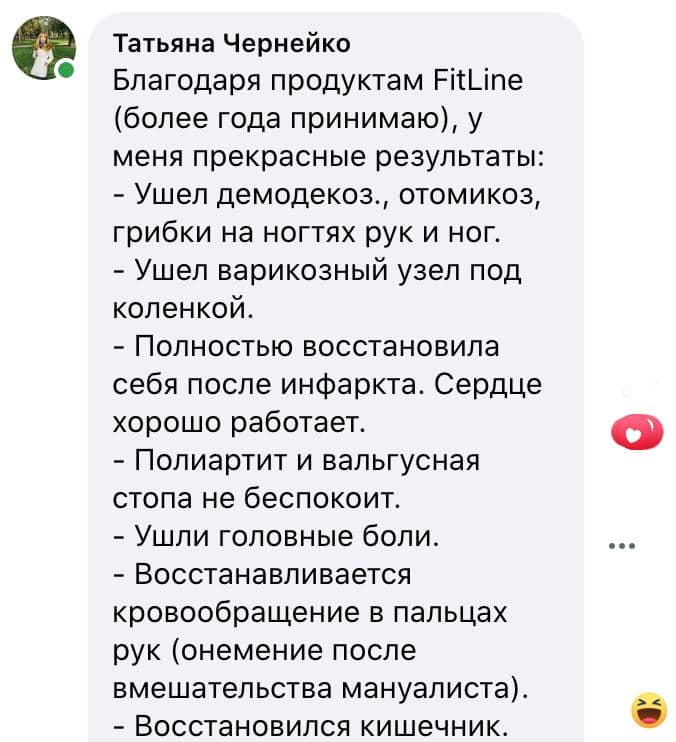Click the red heart reaction icon
Screen dimensions: 676x742
(636, 433)
